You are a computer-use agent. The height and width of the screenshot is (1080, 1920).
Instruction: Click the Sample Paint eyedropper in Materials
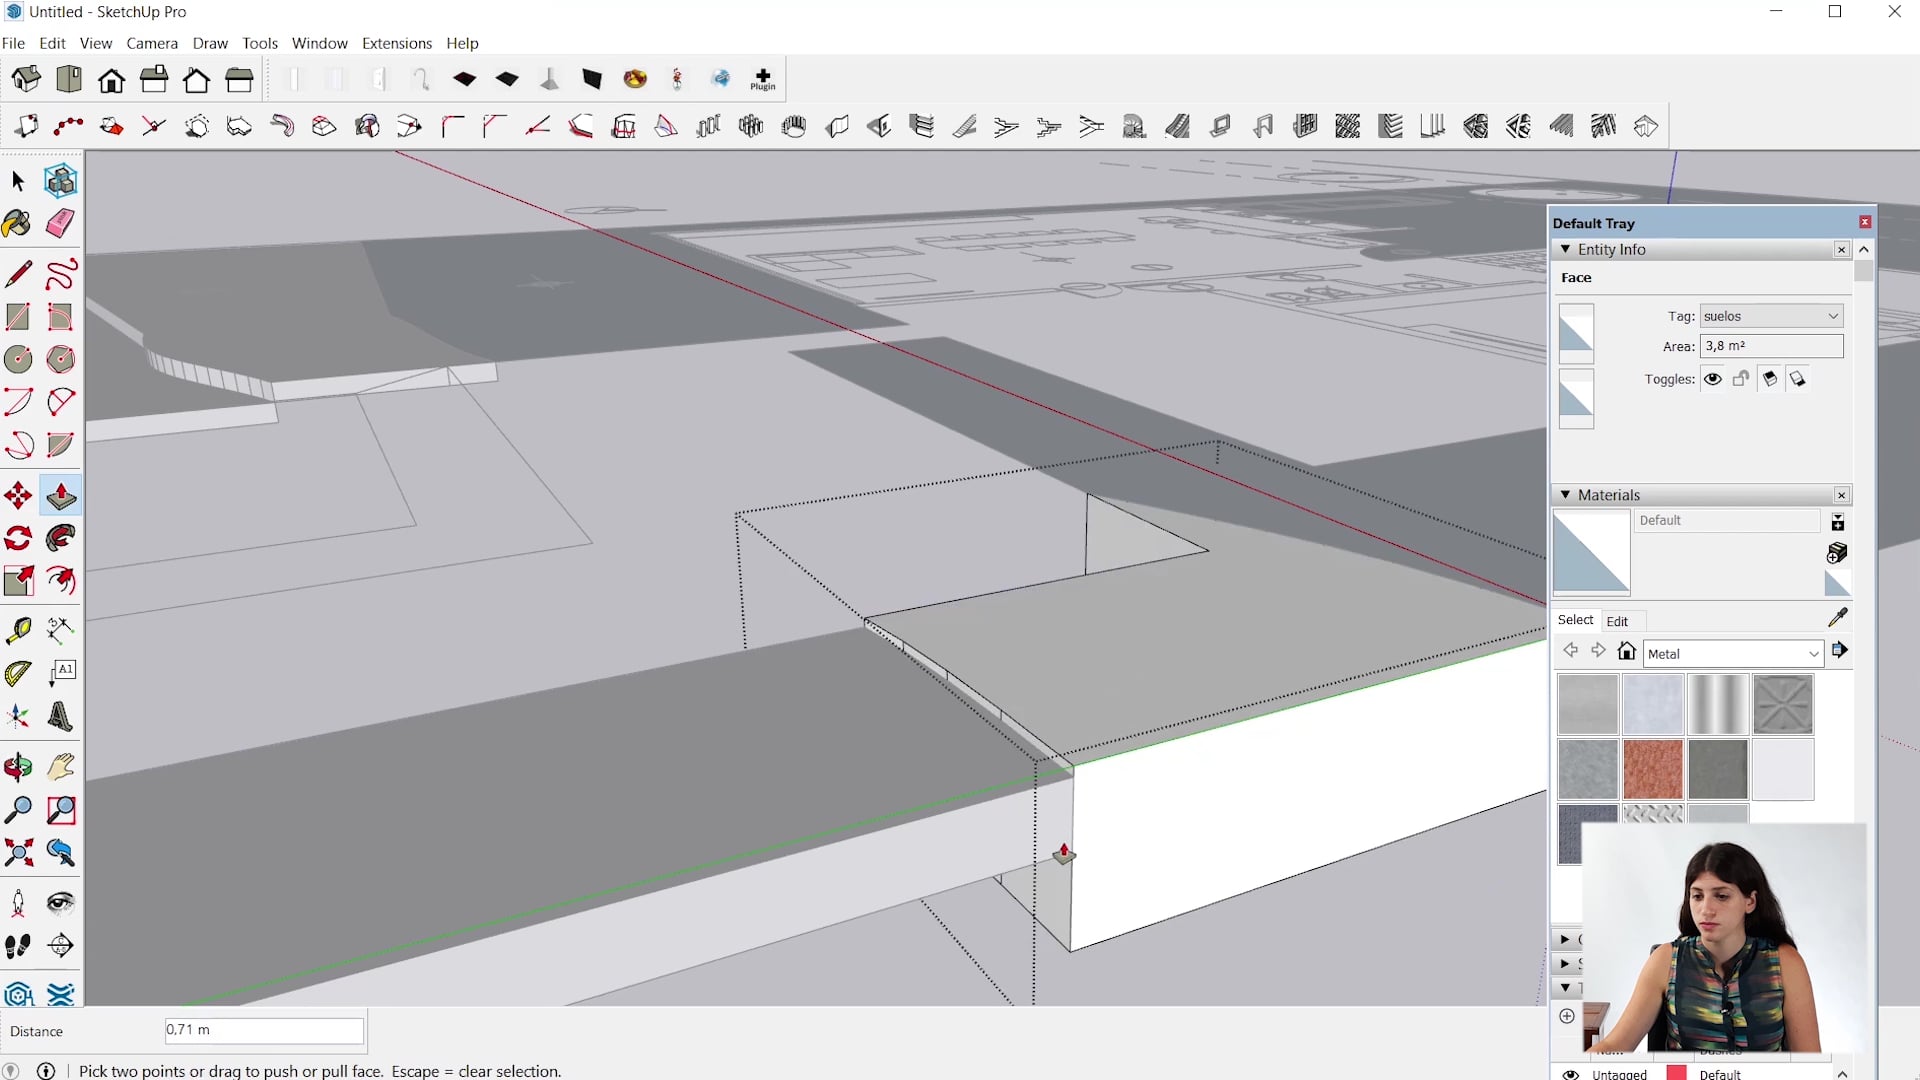click(x=1838, y=617)
